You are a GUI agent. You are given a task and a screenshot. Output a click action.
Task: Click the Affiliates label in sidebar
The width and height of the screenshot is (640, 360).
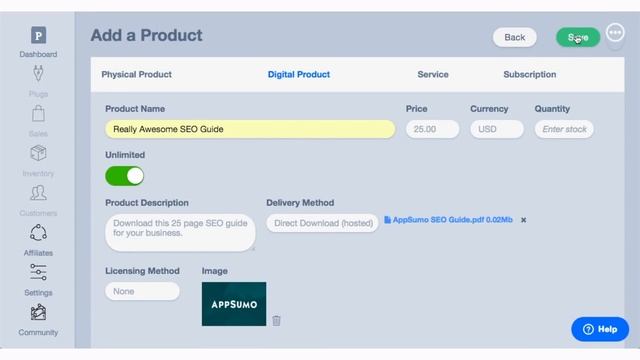point(38,253)
